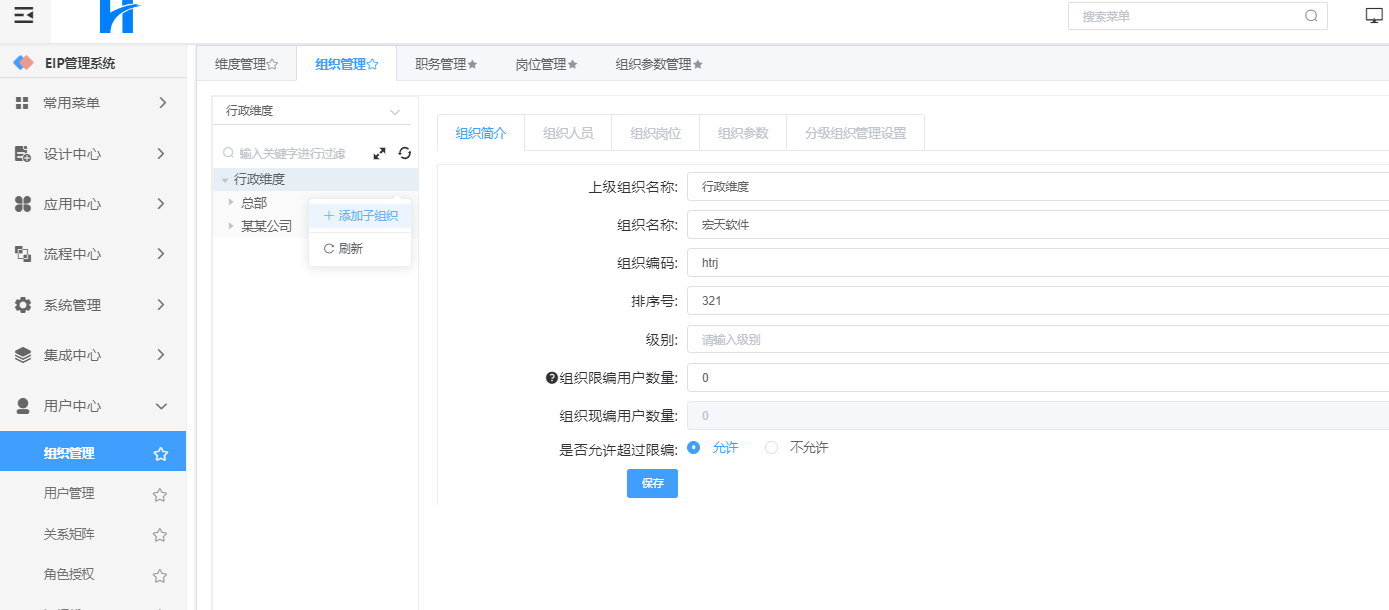Select 总部 in organization tree
Screen dimensions: 1389x610
click(254, 202)
